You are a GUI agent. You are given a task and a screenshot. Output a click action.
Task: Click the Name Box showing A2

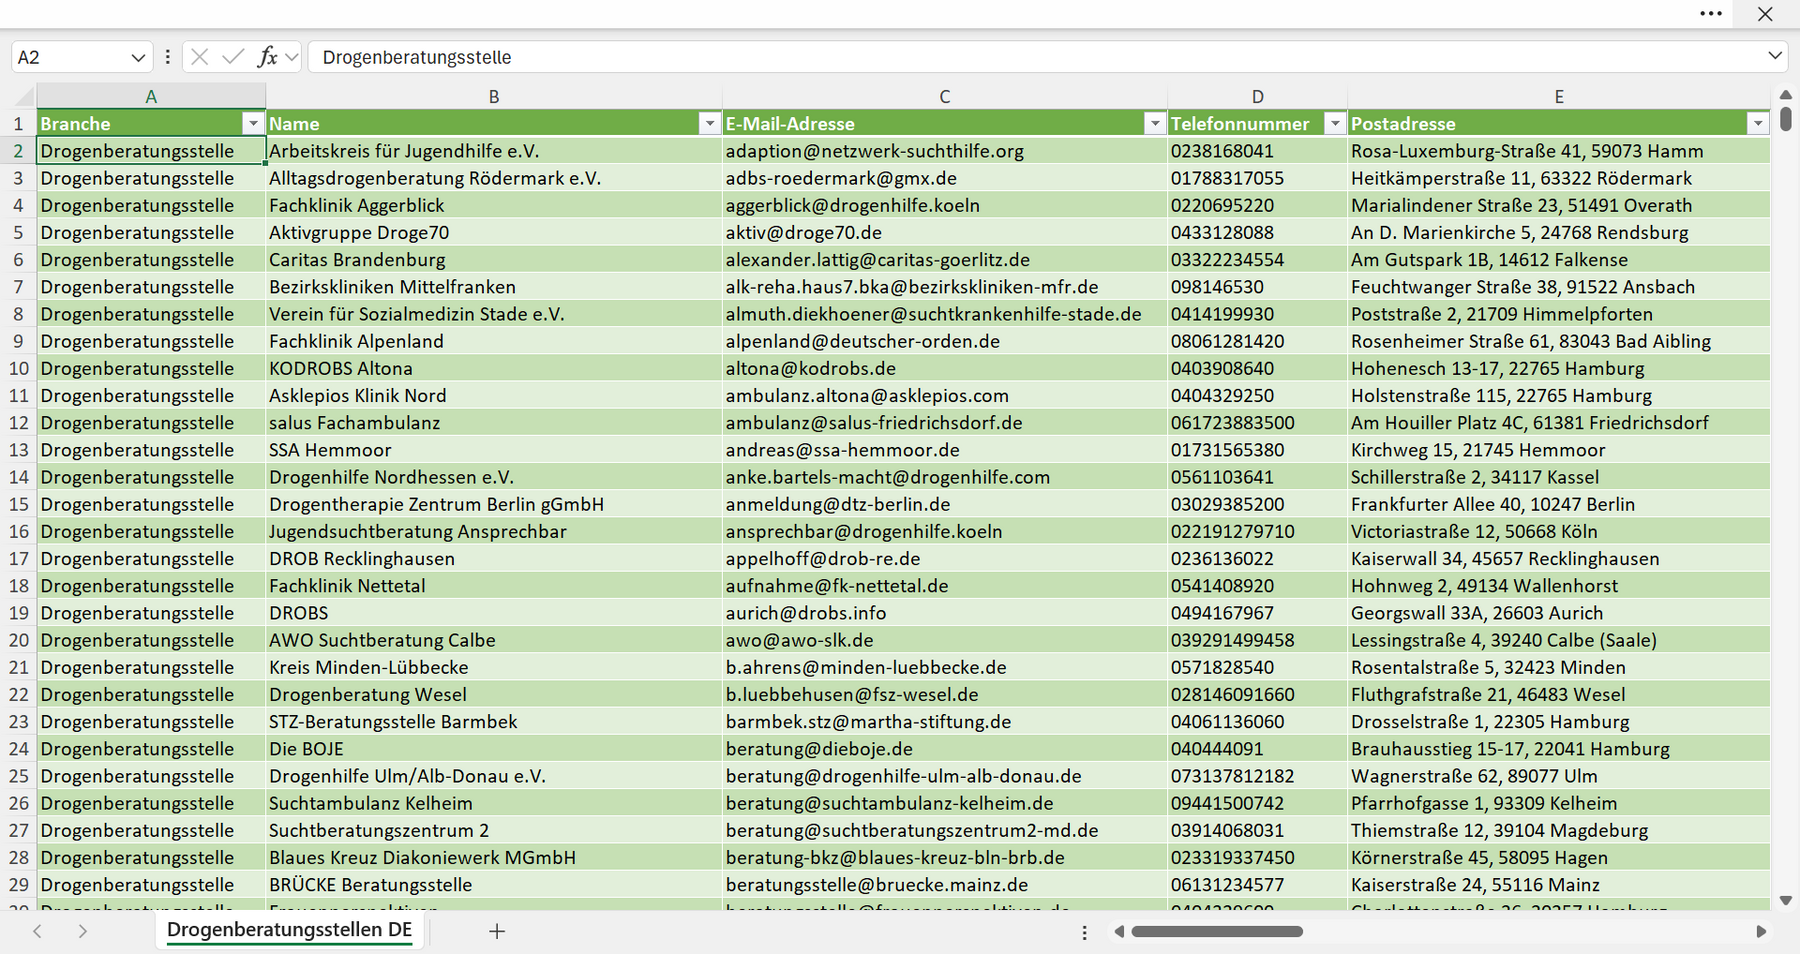(68, 57)
